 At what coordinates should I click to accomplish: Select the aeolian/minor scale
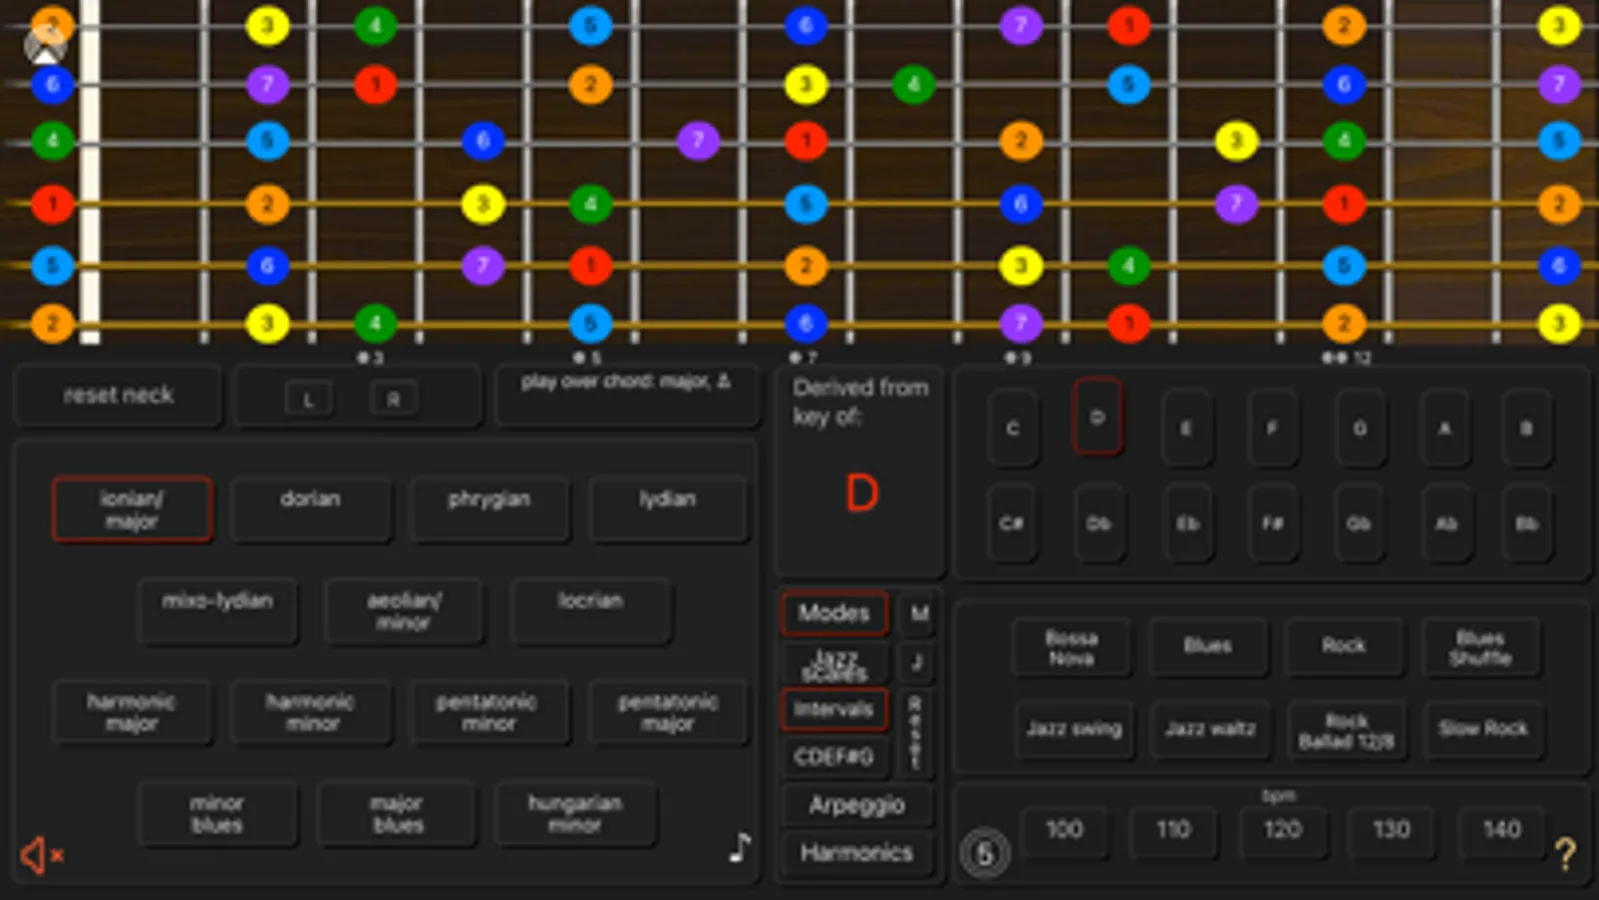403,611
